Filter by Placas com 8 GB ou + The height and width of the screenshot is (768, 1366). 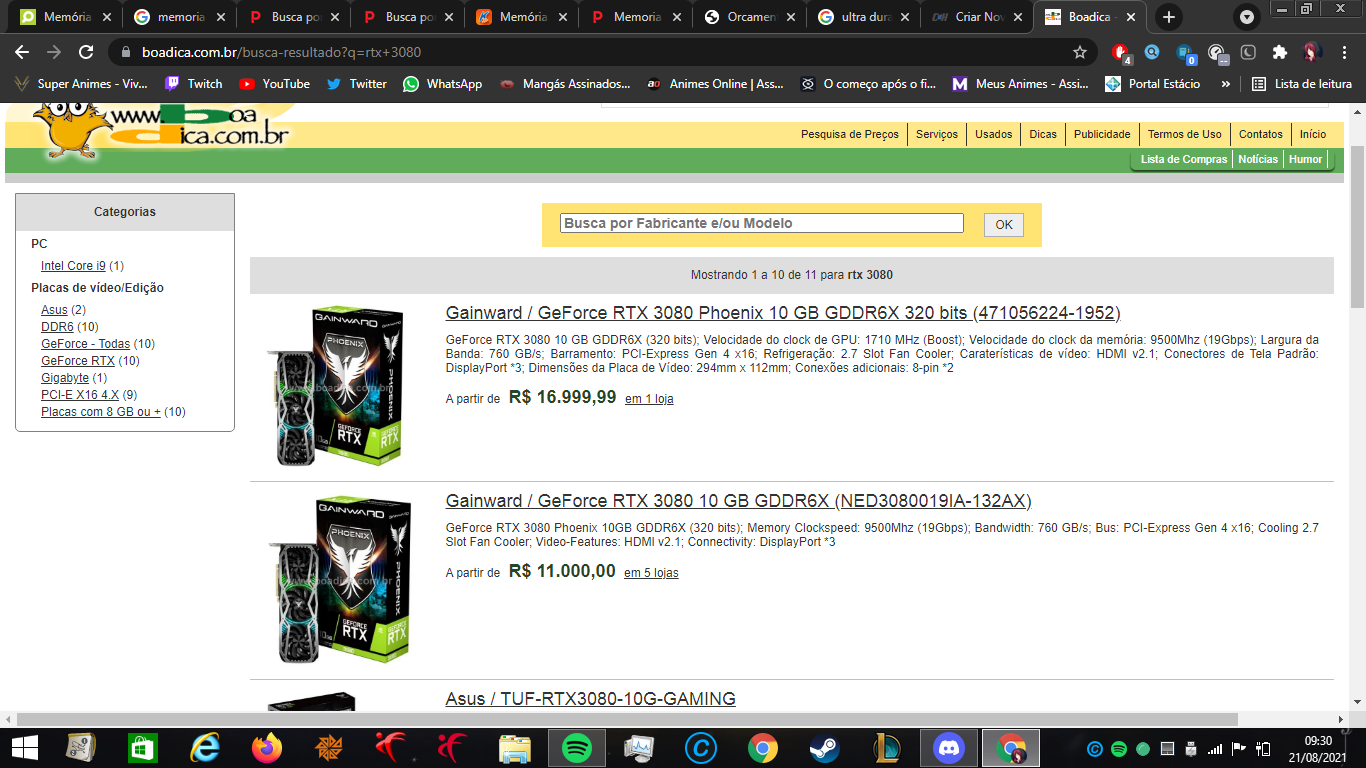101,412
